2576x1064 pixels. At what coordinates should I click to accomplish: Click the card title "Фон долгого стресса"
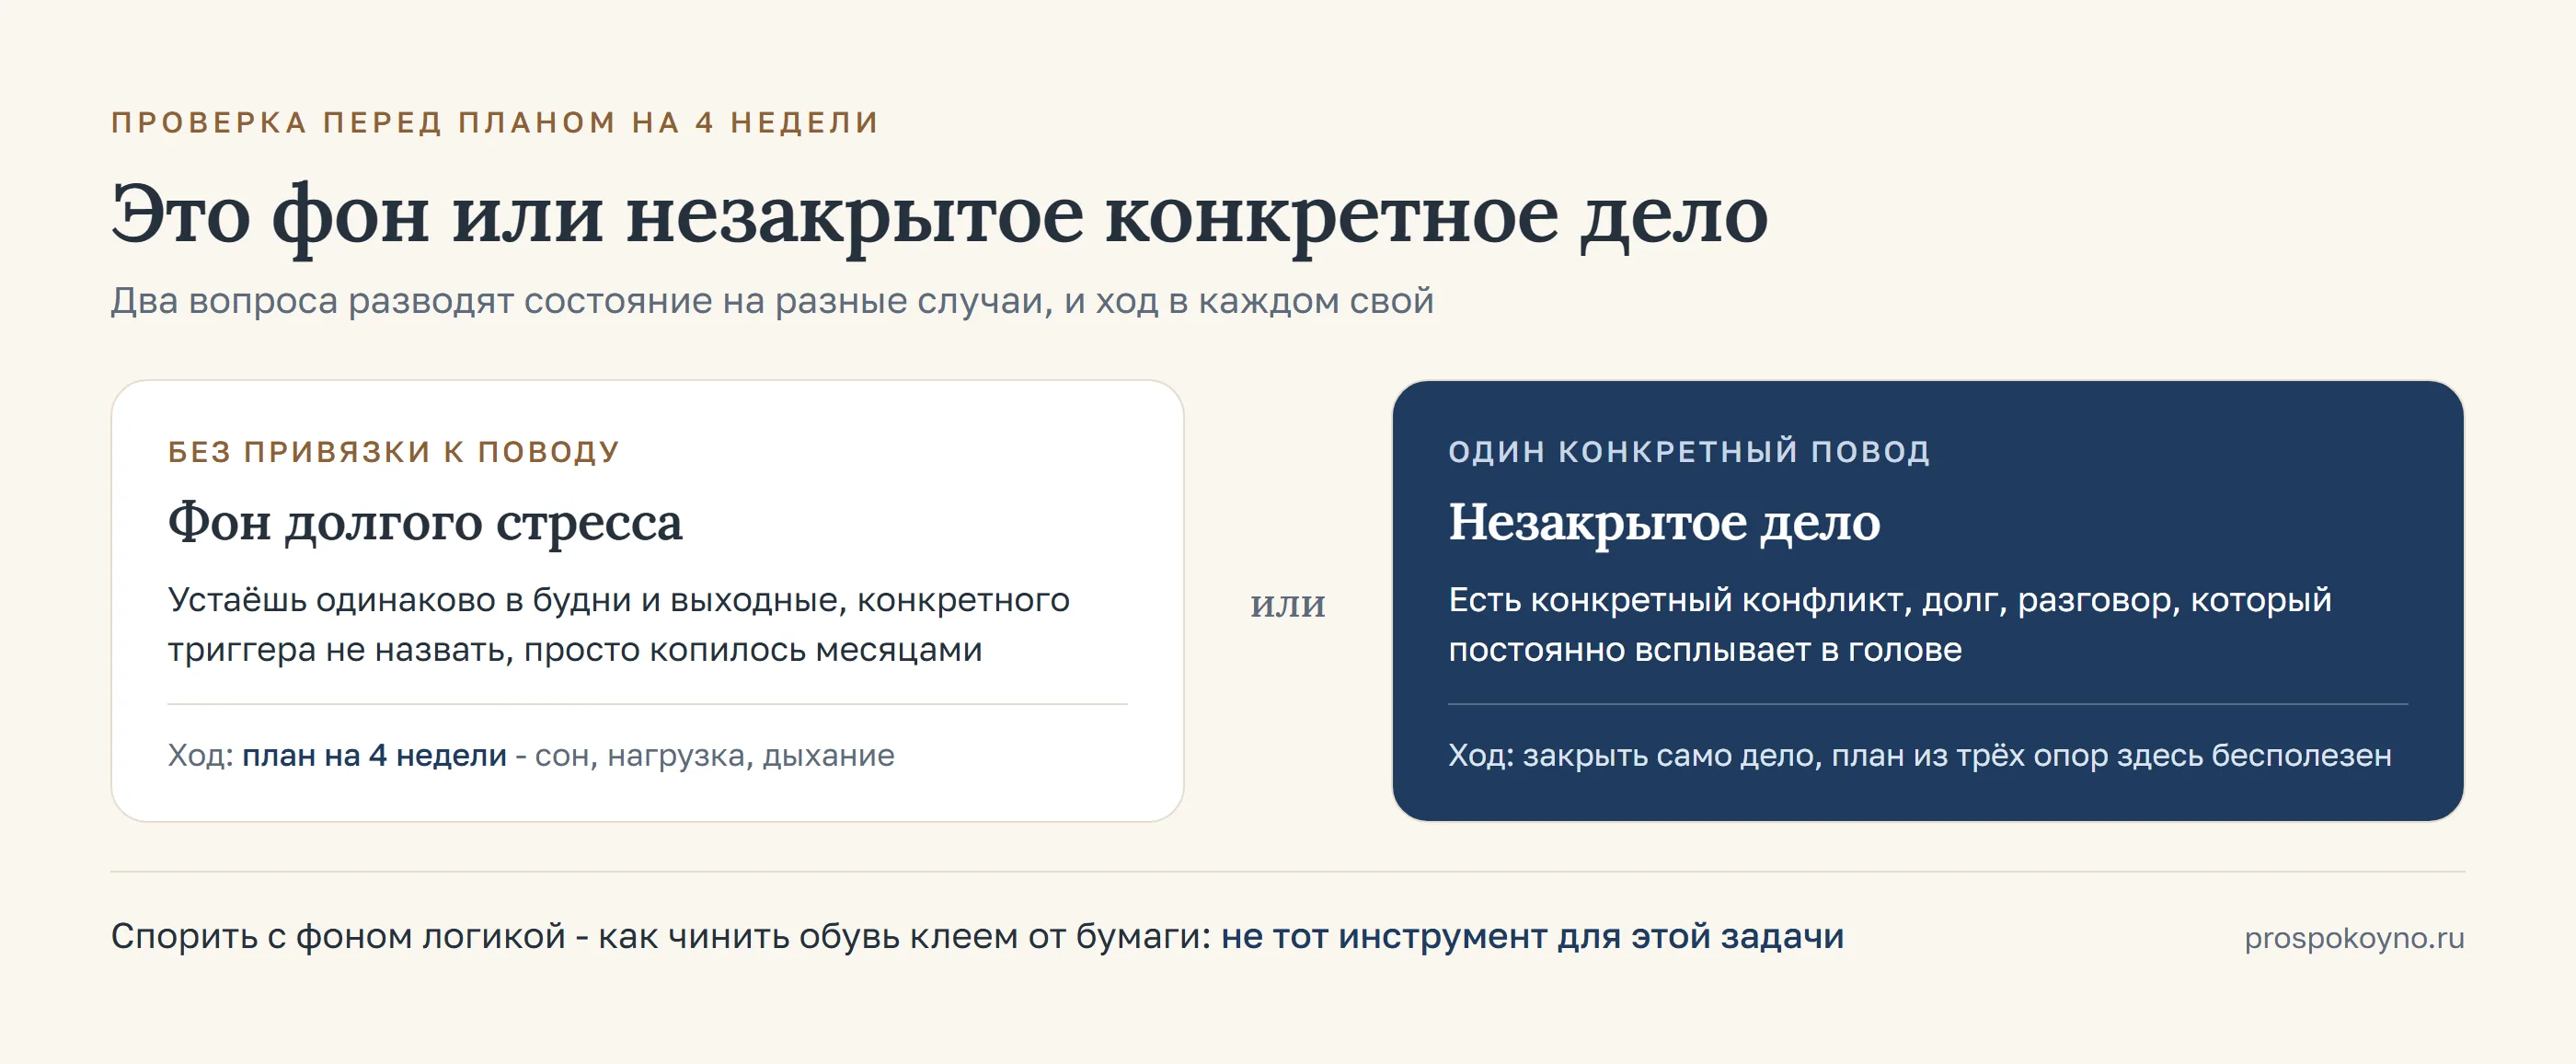coord(425,523)
